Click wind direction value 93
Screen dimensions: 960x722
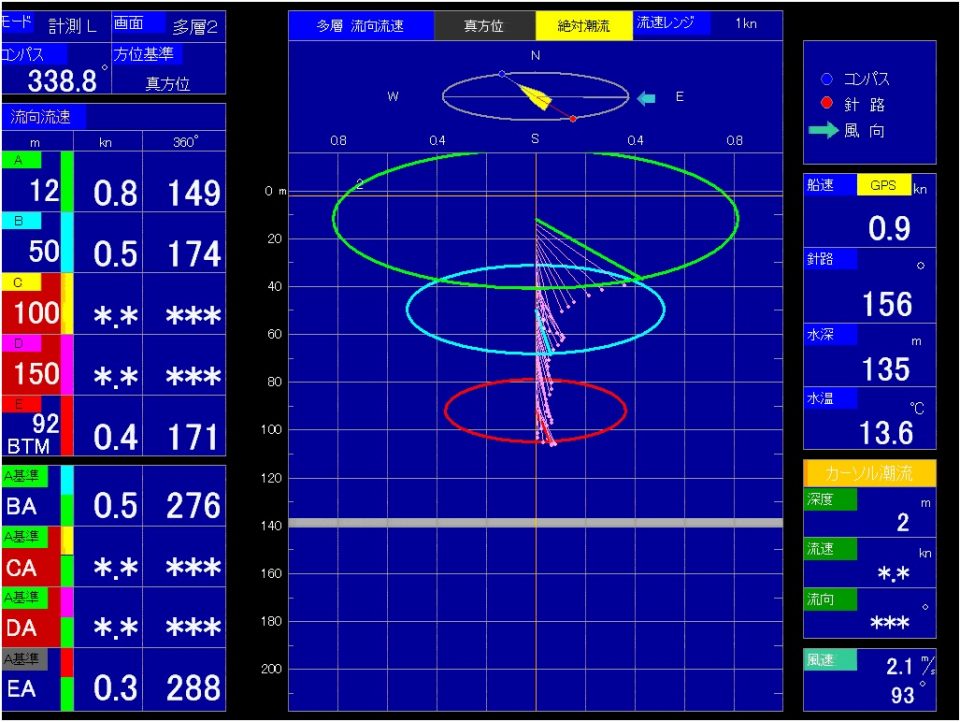(902, 695)
